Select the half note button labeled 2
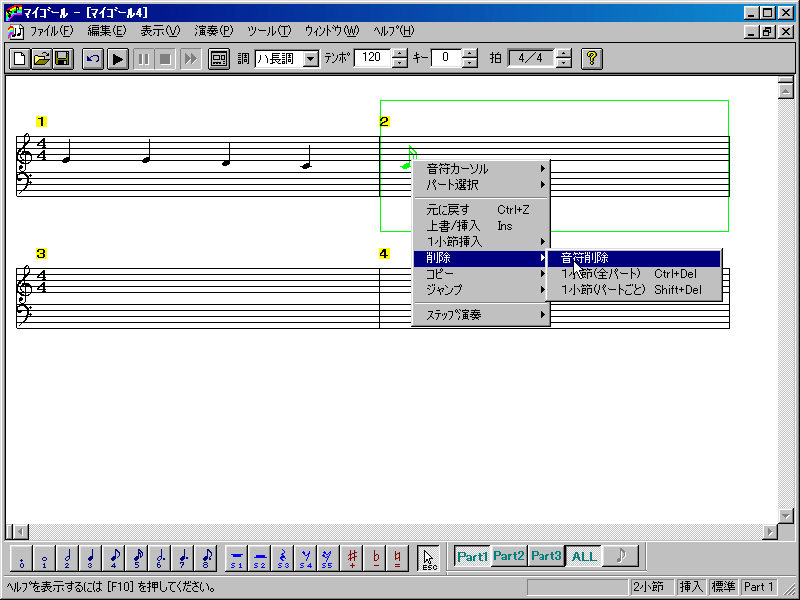800x600 pixels. click(x=67, y=558)
